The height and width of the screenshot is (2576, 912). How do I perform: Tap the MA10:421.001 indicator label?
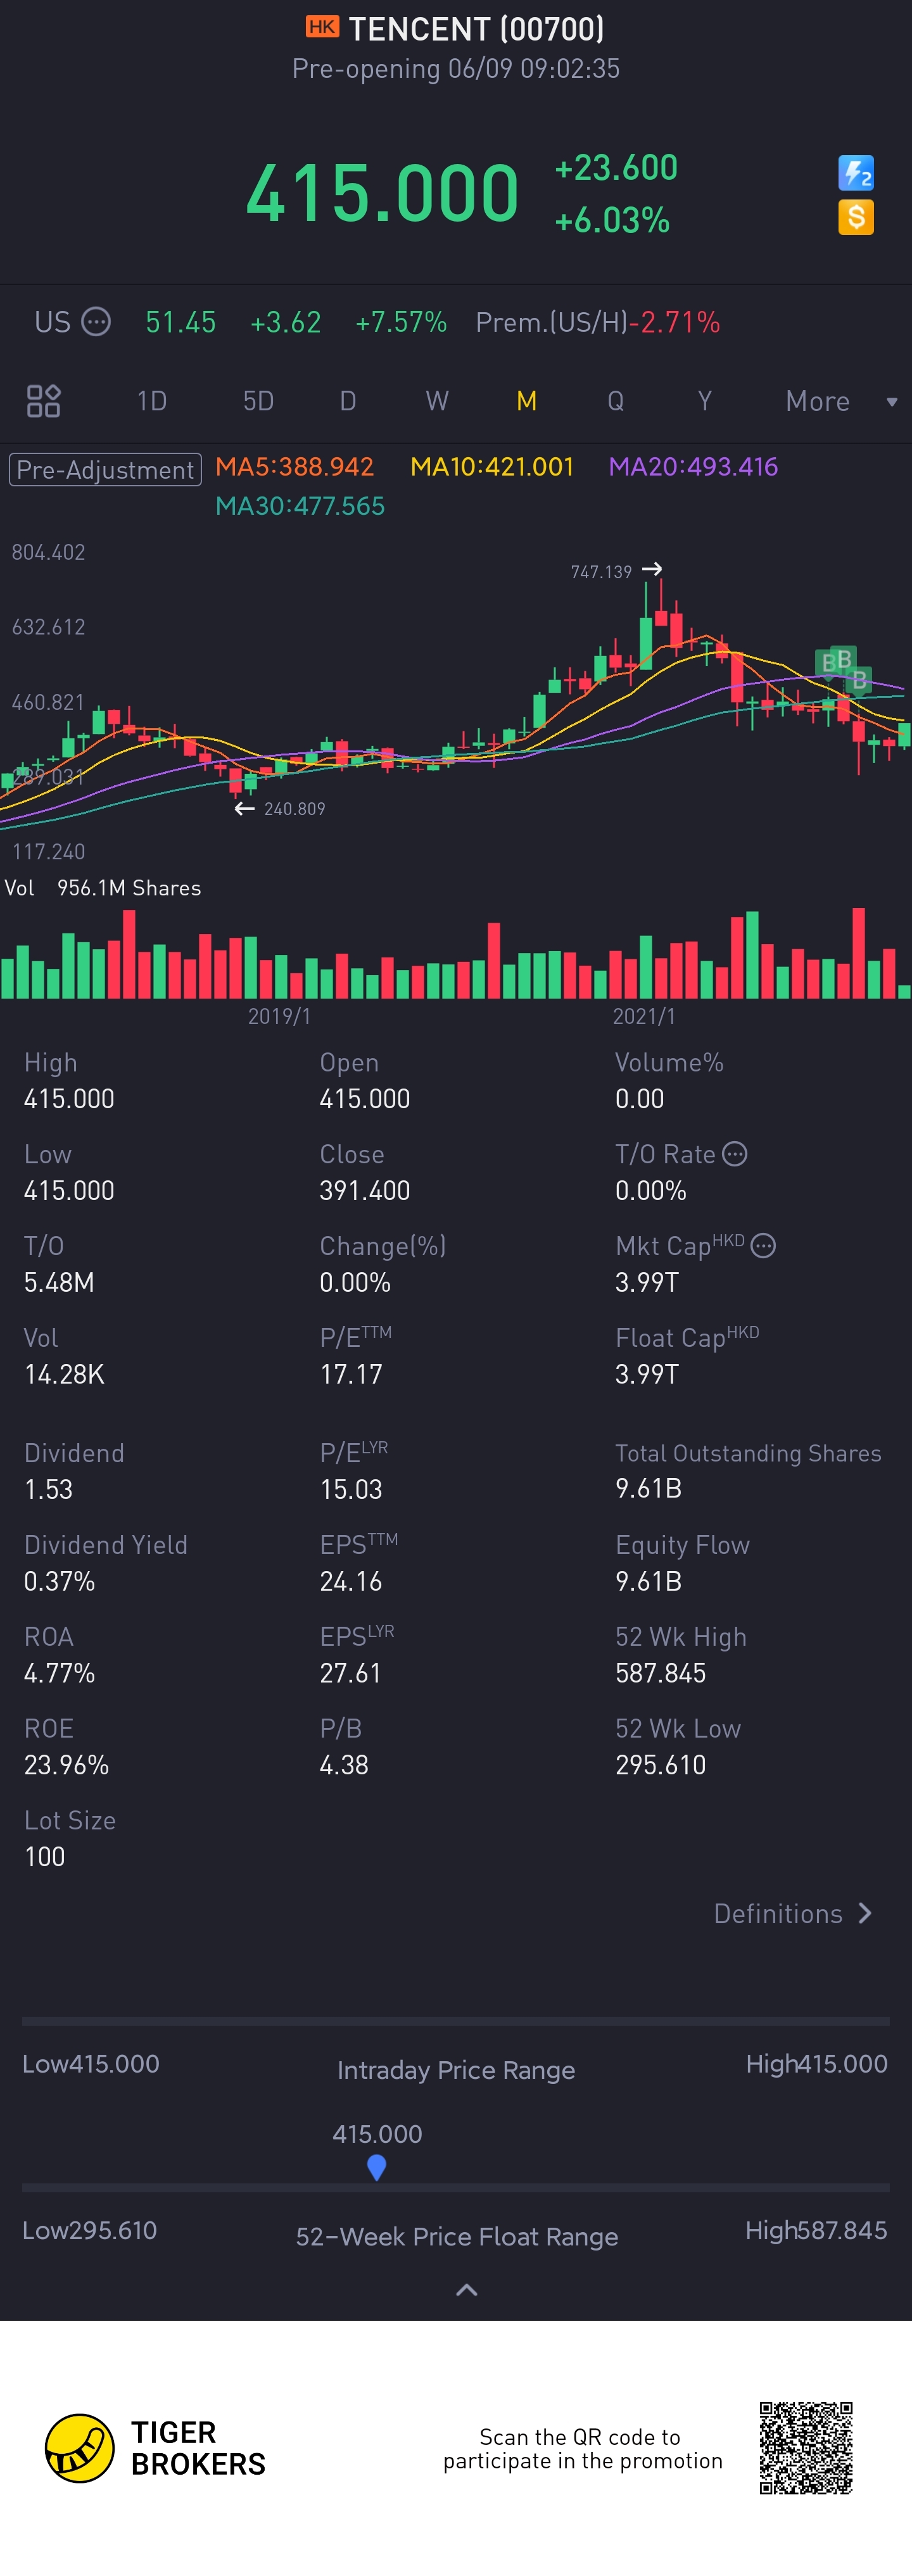click(492, 467)
